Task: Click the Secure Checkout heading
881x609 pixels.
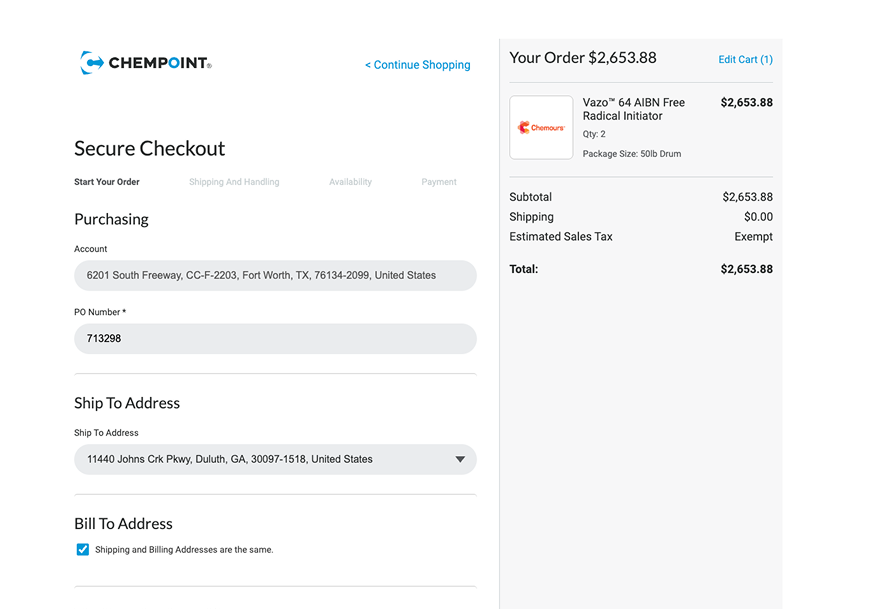Action: [150, 149]
